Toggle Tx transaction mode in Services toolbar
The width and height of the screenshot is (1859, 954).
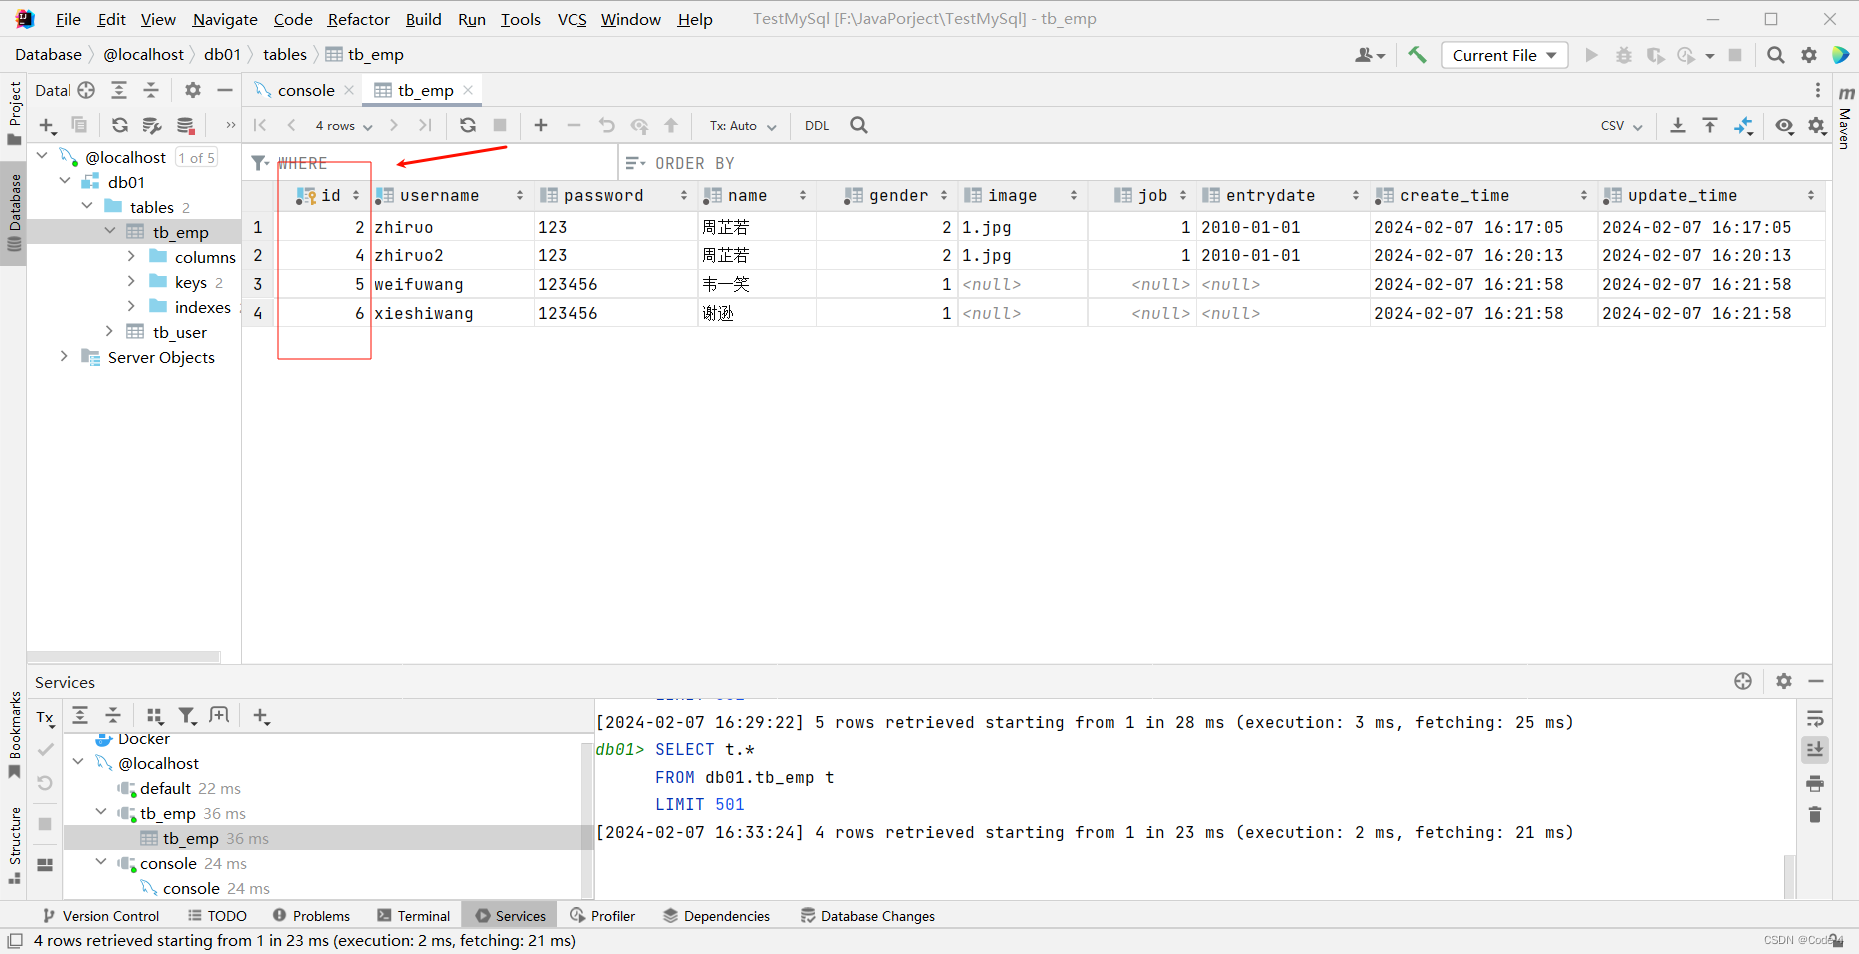point(46,717)
